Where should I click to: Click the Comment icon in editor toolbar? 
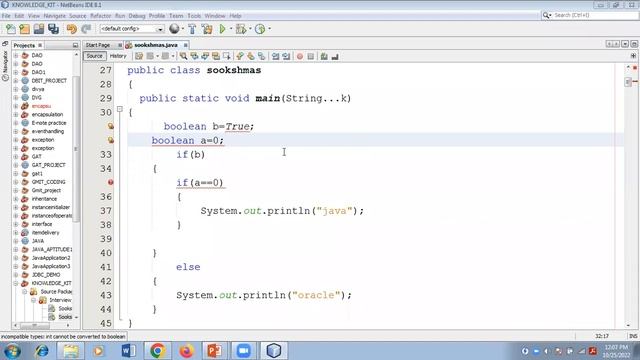(x=324, y=56)
